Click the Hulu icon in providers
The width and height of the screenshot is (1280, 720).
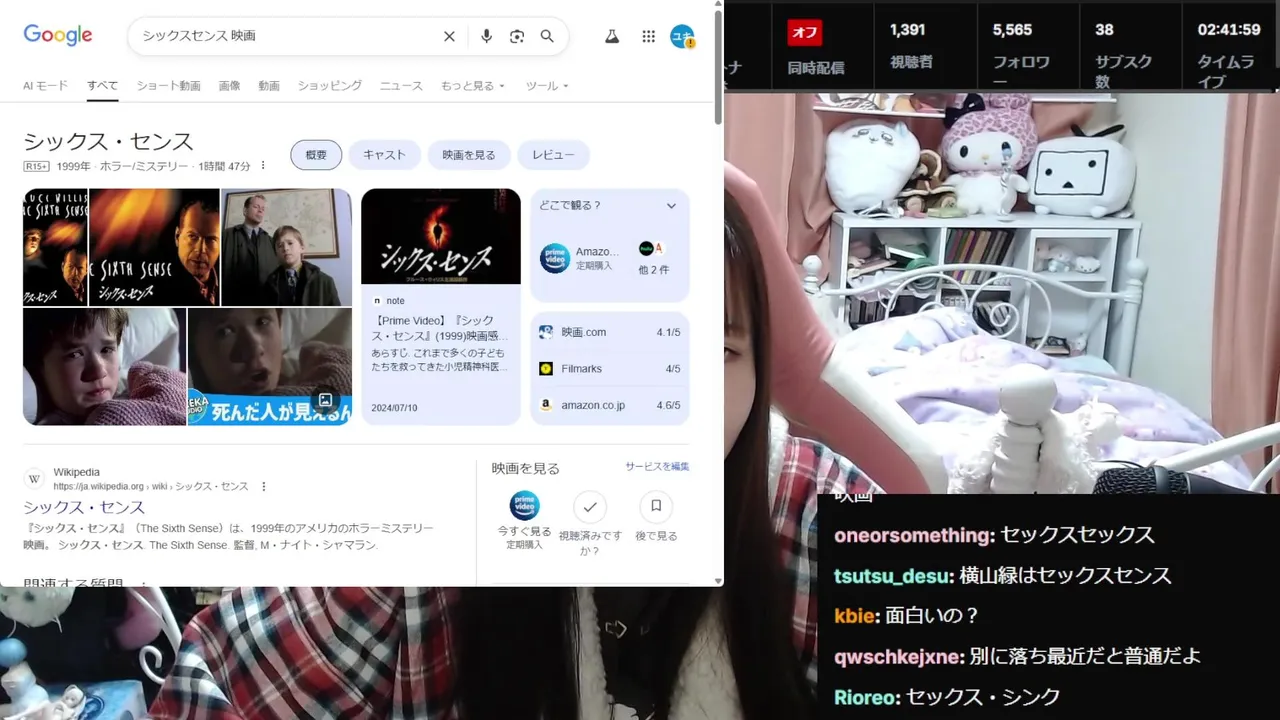coord(646,248)
